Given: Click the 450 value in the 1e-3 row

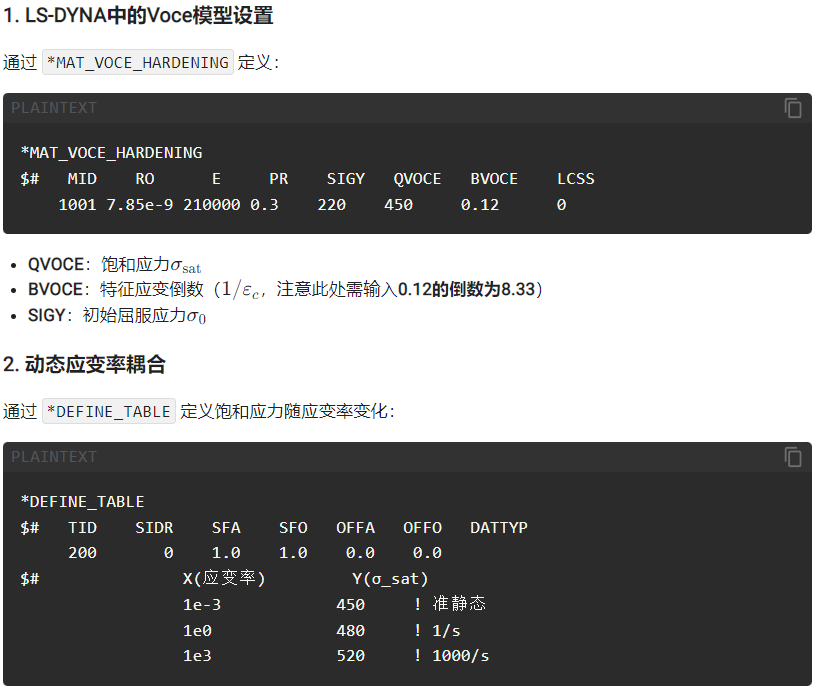Looking at the screenshot, I should tap(351, 605).
